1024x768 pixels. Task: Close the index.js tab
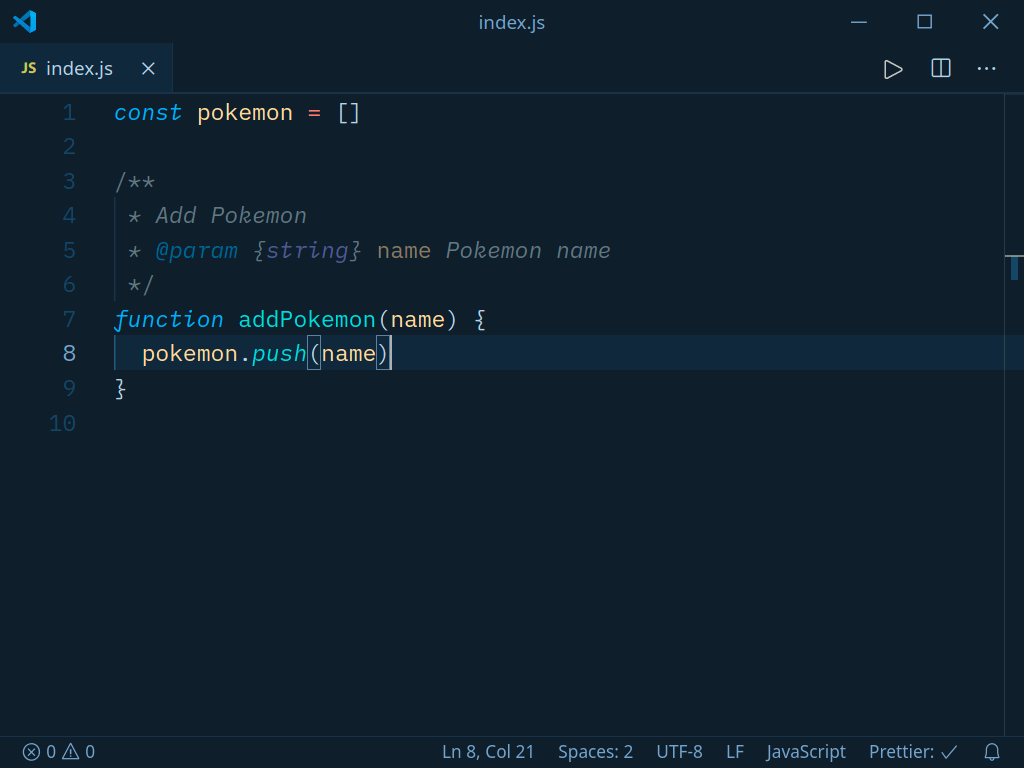[148, 69]
